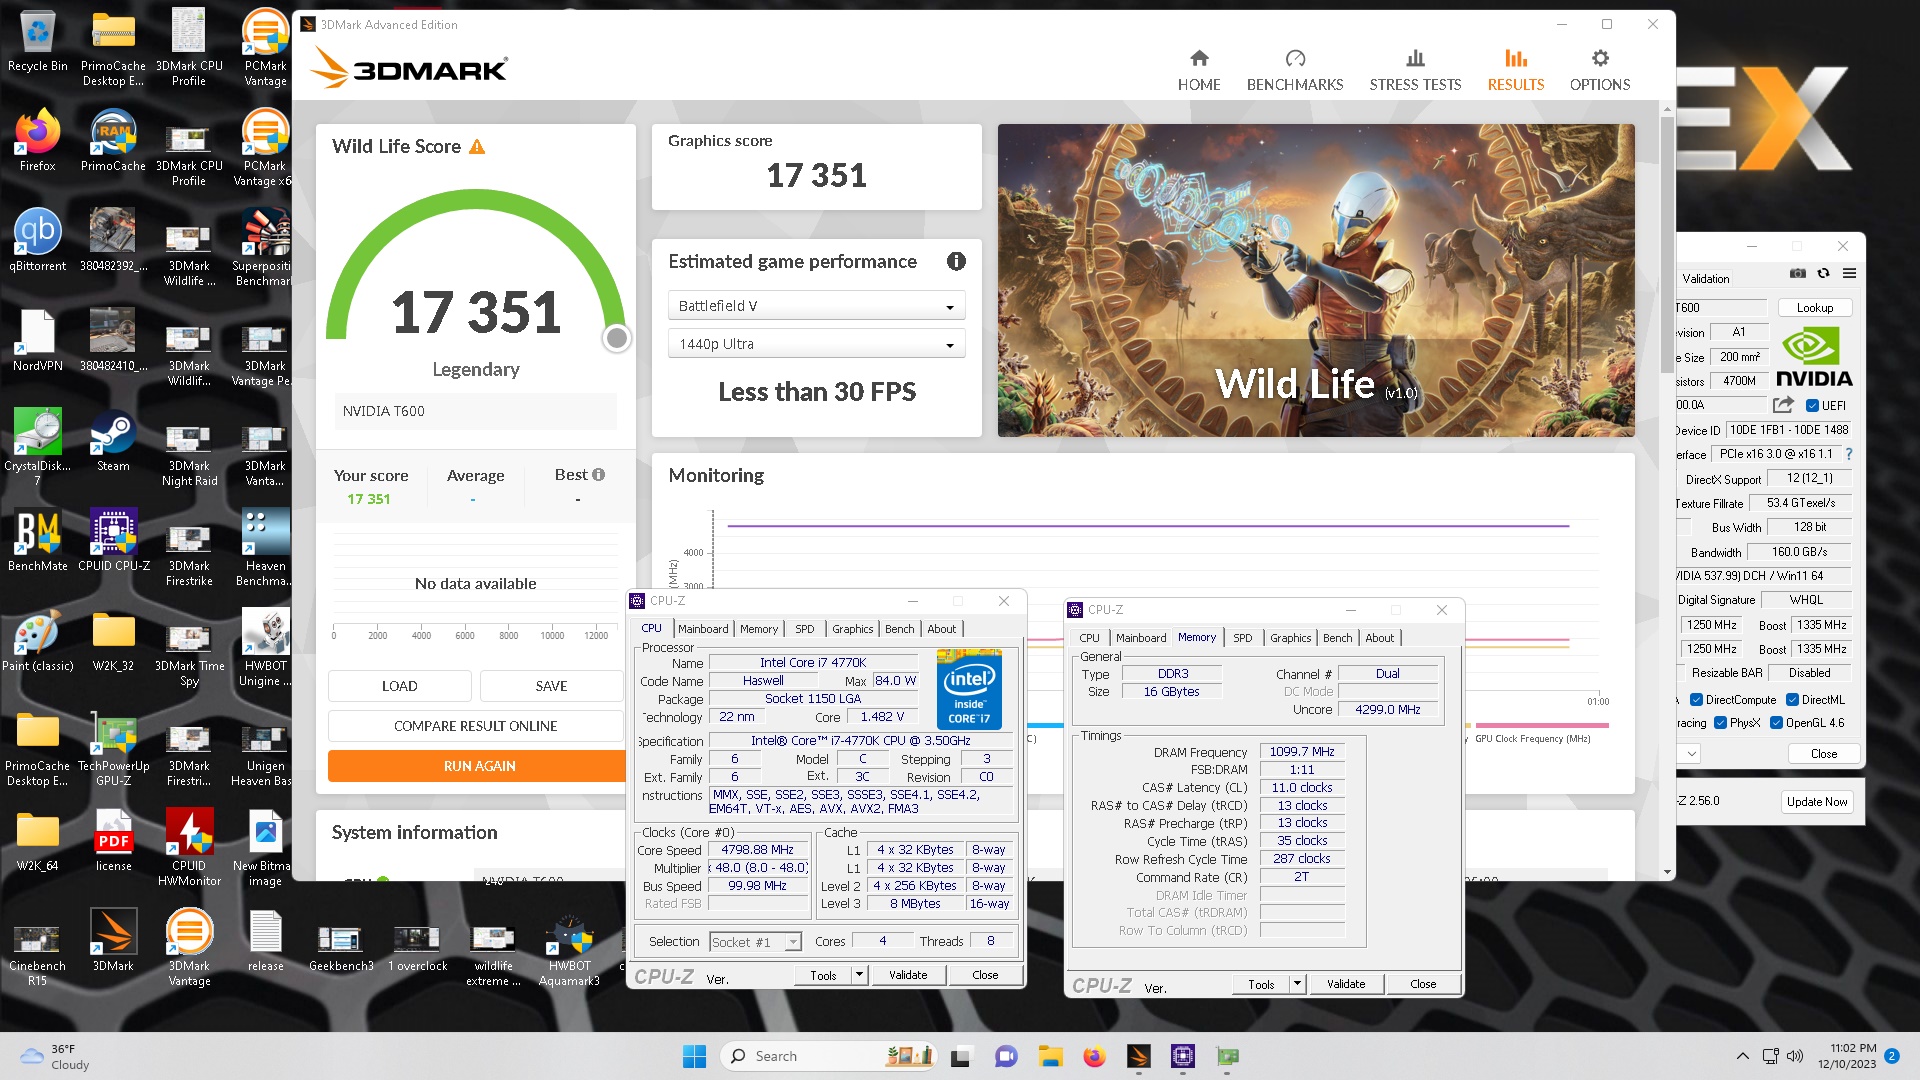Click the score gauge handle
The width and height of the screenshot is (1920, 1080).
tap(617, 339)
